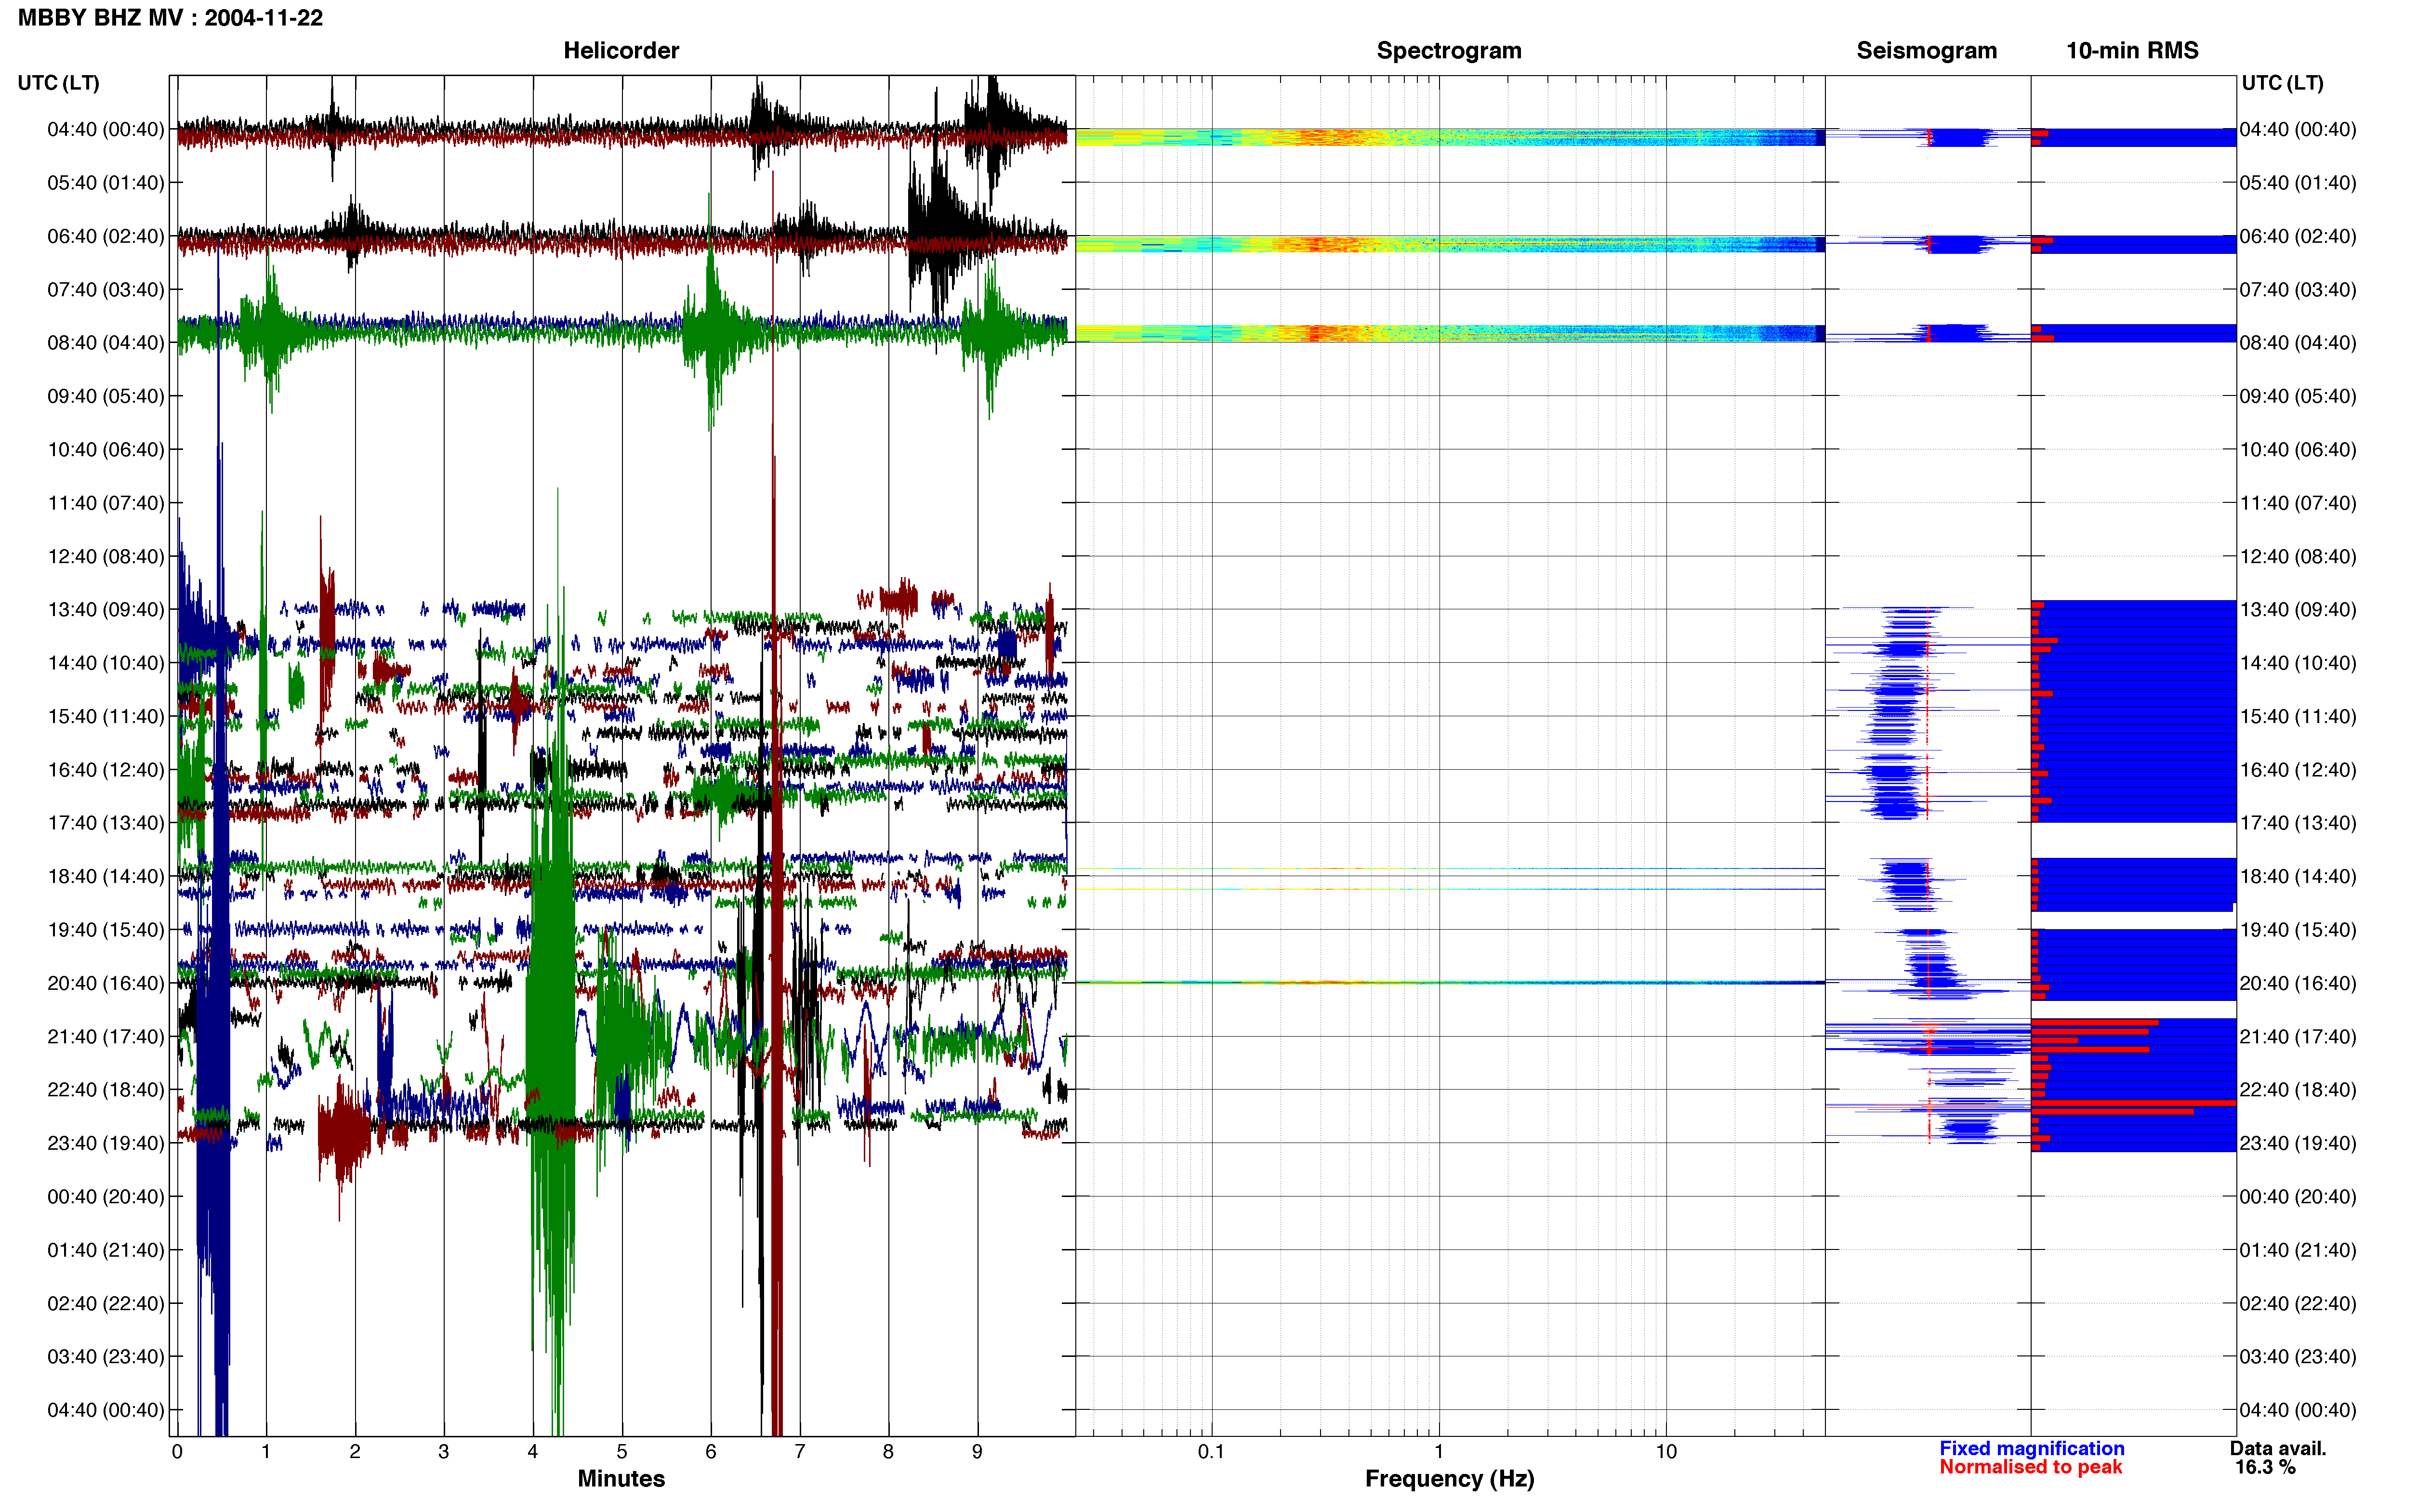Click left axis label 01:40 (21:40)
Viewport: 2418px width, 1512px height.
[106, 1249]
